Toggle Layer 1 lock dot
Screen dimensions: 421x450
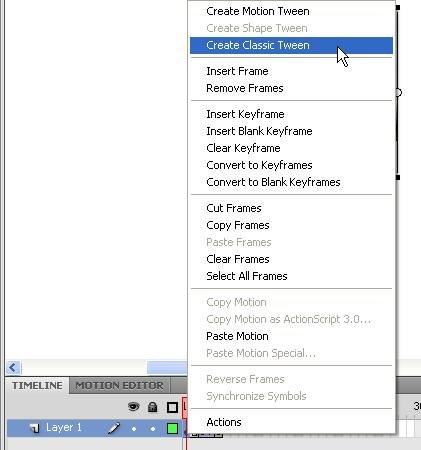153,429
